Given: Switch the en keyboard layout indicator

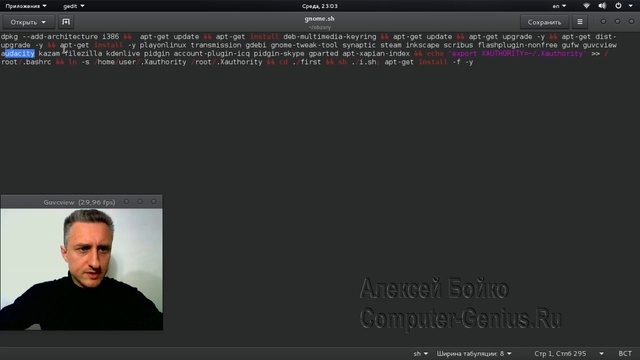Looking at the screenshot, I should coord(559,6).
